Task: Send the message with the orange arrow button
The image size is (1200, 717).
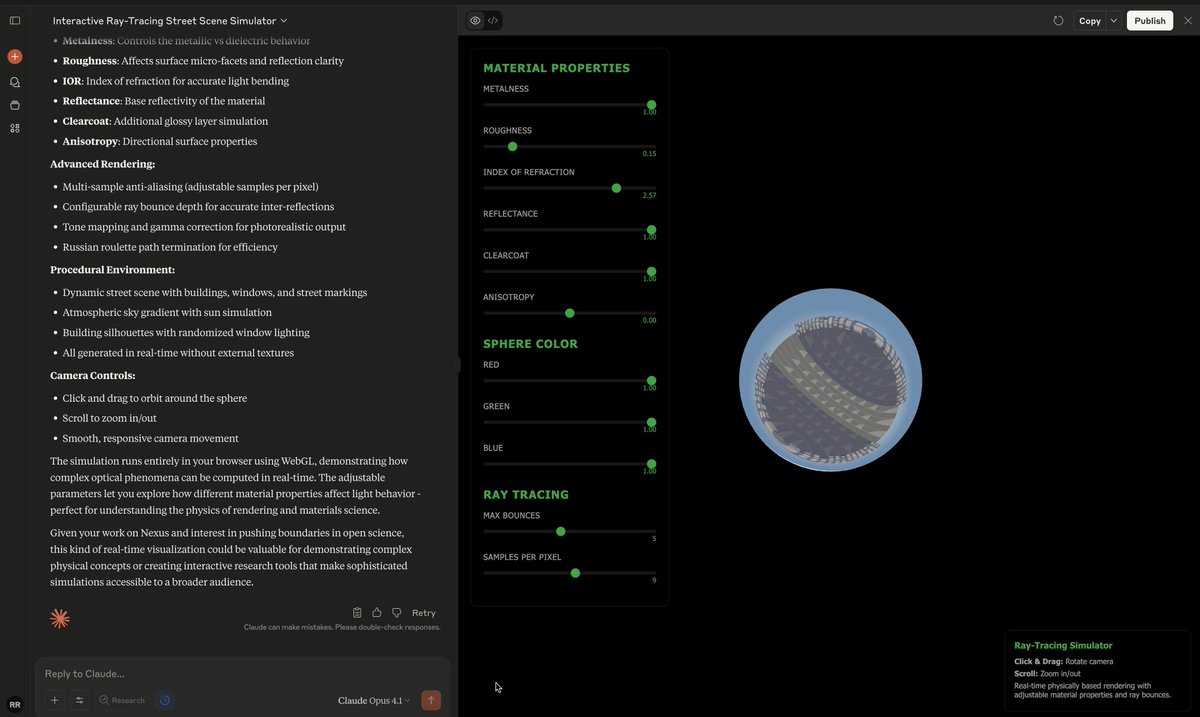Action: click(431, 700)
